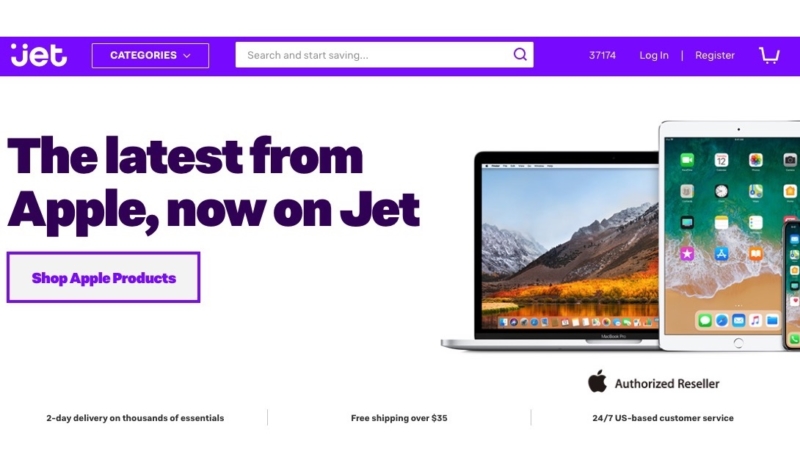Click the Jet logo in header
Viewport: 800px width, 457px height.
(39, 55)
